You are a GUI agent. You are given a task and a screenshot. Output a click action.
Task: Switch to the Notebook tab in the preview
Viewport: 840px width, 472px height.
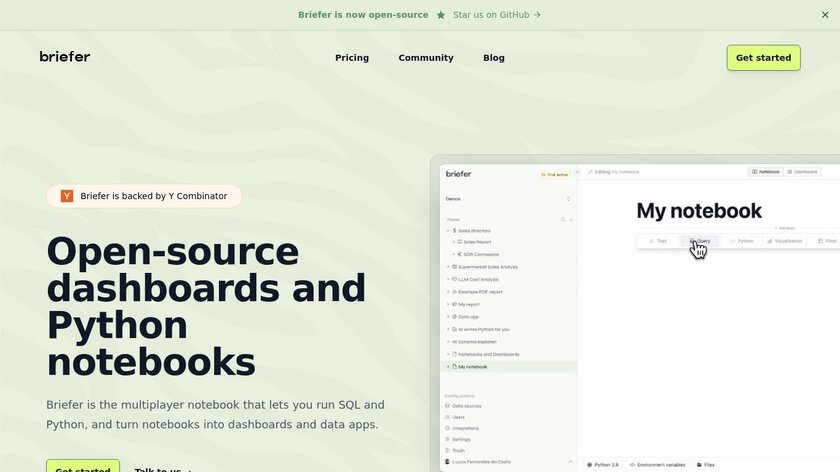766,172
